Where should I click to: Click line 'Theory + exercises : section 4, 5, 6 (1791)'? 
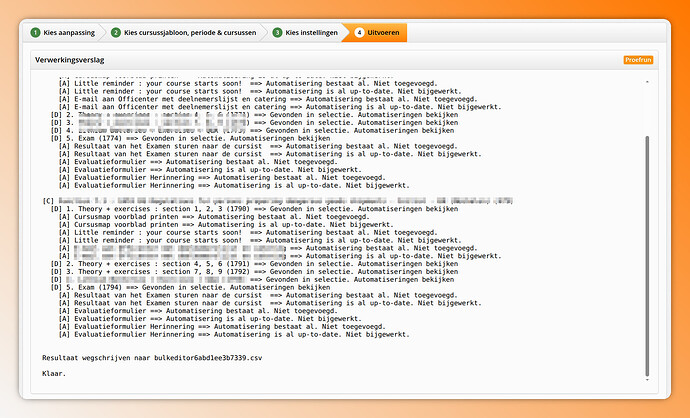254,264
